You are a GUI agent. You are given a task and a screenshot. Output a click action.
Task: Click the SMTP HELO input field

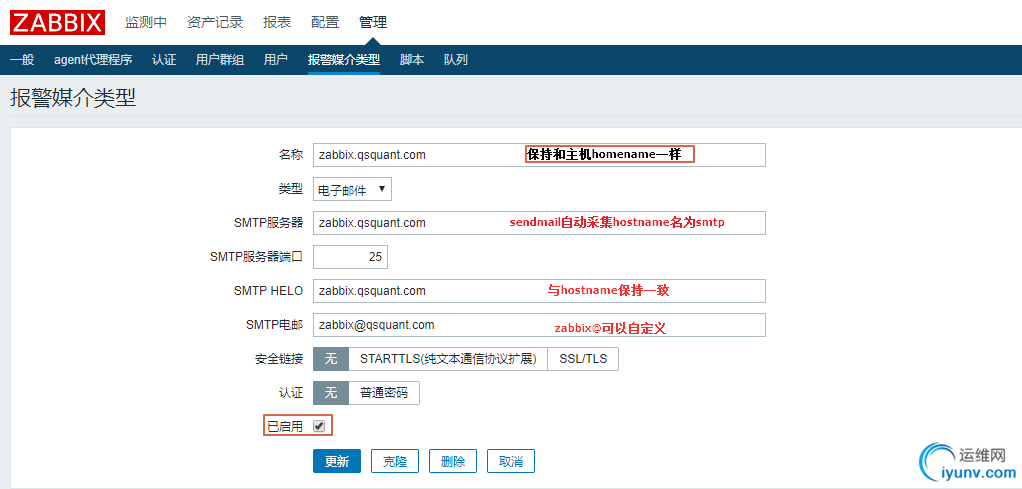point(539,291)
